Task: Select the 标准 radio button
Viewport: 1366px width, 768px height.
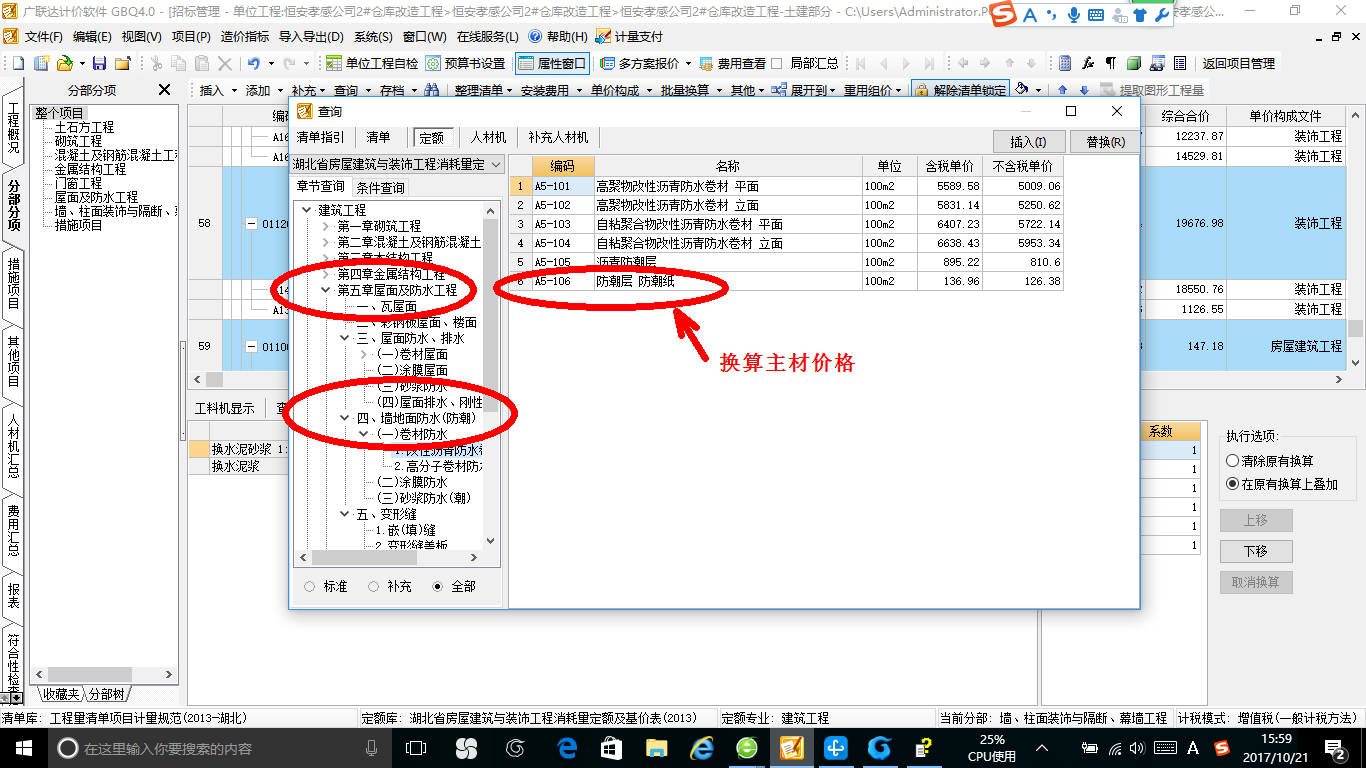Action: 309,586
